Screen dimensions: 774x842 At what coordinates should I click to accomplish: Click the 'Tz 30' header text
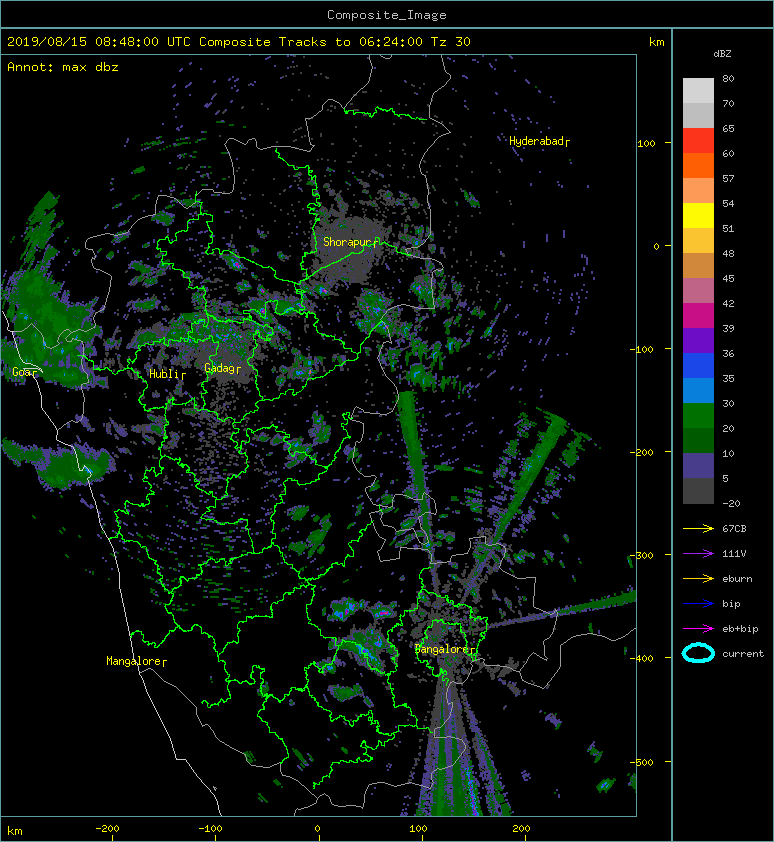point(450,42)
